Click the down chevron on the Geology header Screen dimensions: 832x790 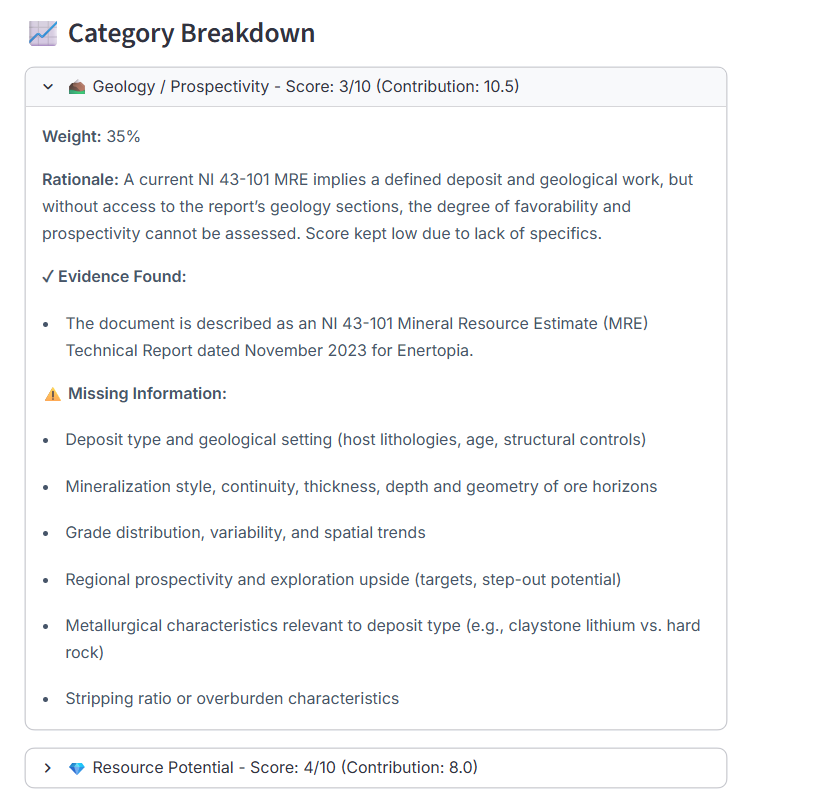click(x=47, y=87)
